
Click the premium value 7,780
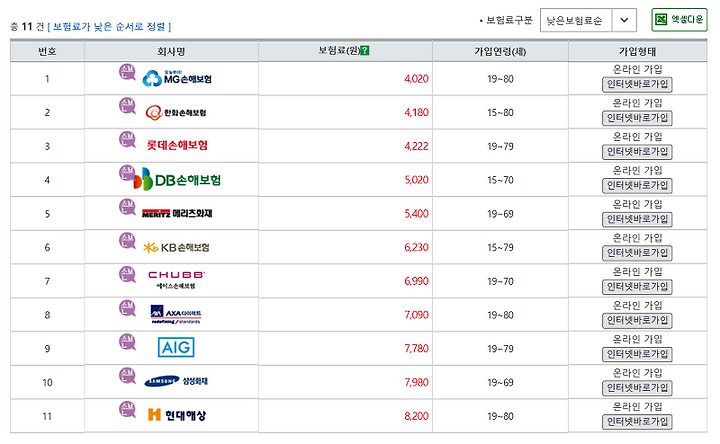pyautogui.click(x=416, y=349)
